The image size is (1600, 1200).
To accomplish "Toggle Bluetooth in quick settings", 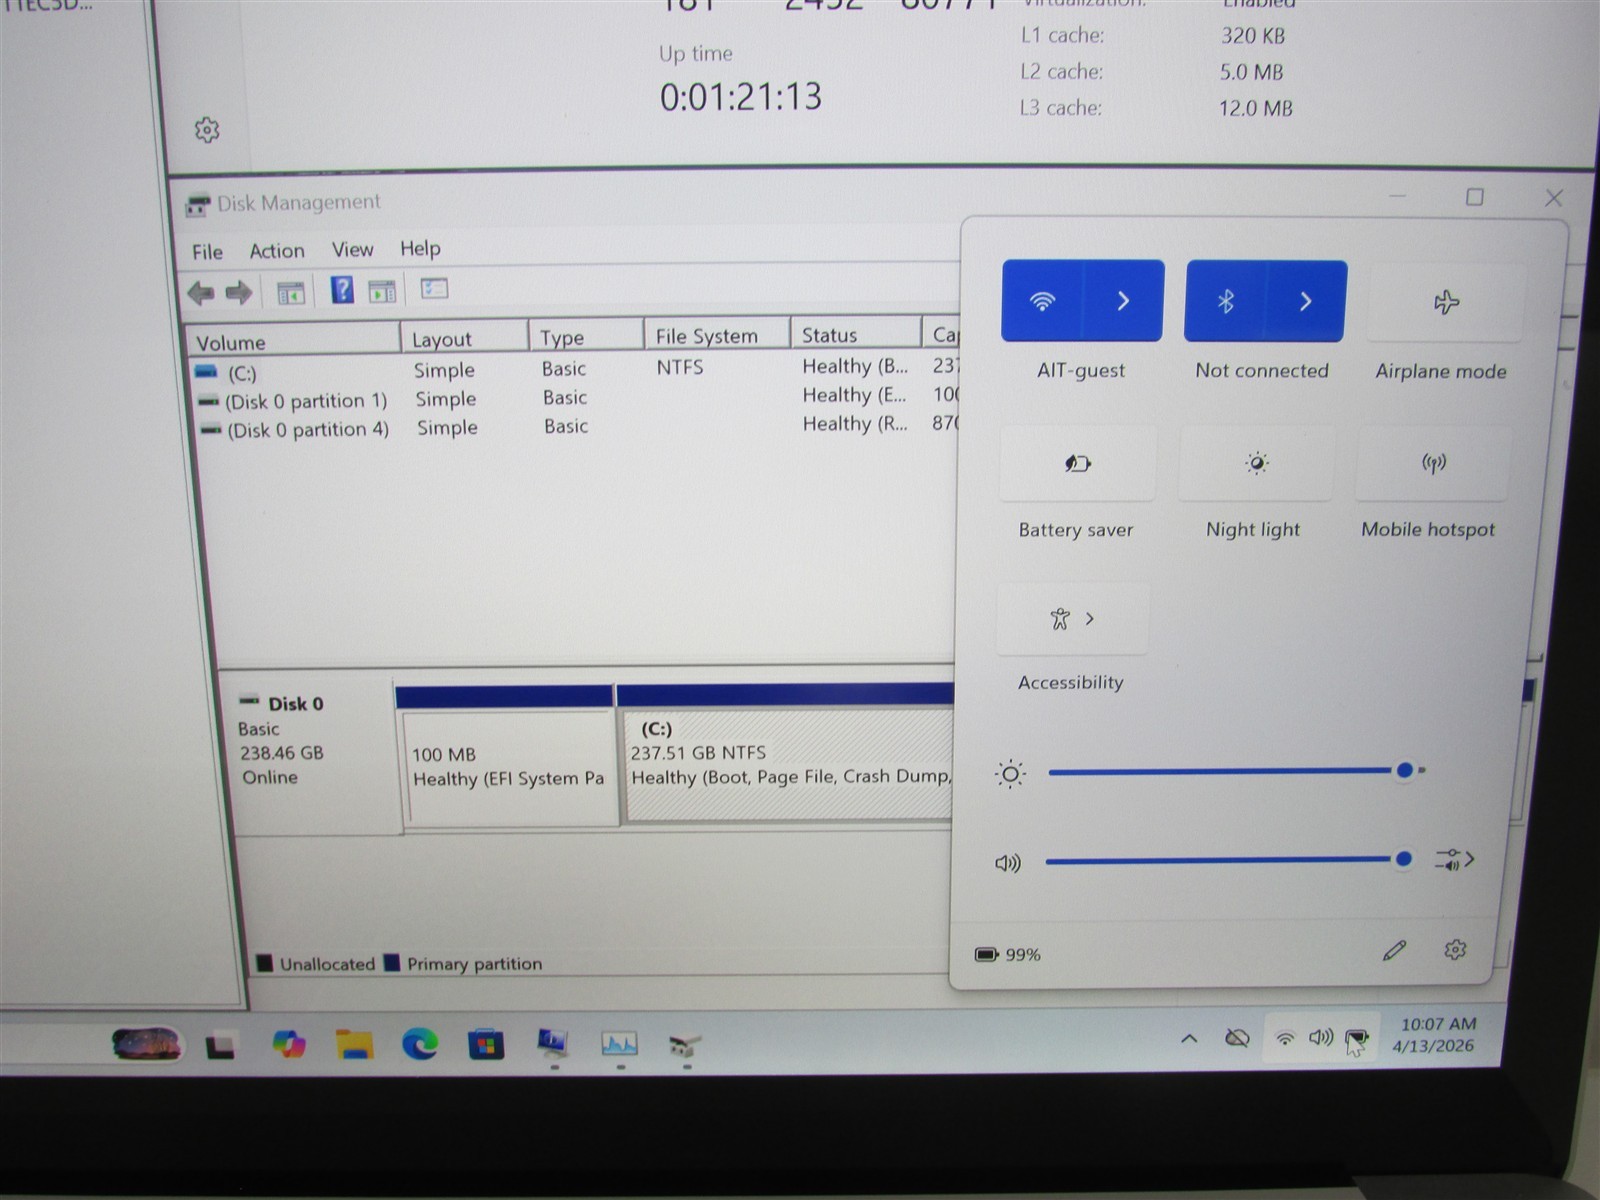I will click(x=1225, y=301).
